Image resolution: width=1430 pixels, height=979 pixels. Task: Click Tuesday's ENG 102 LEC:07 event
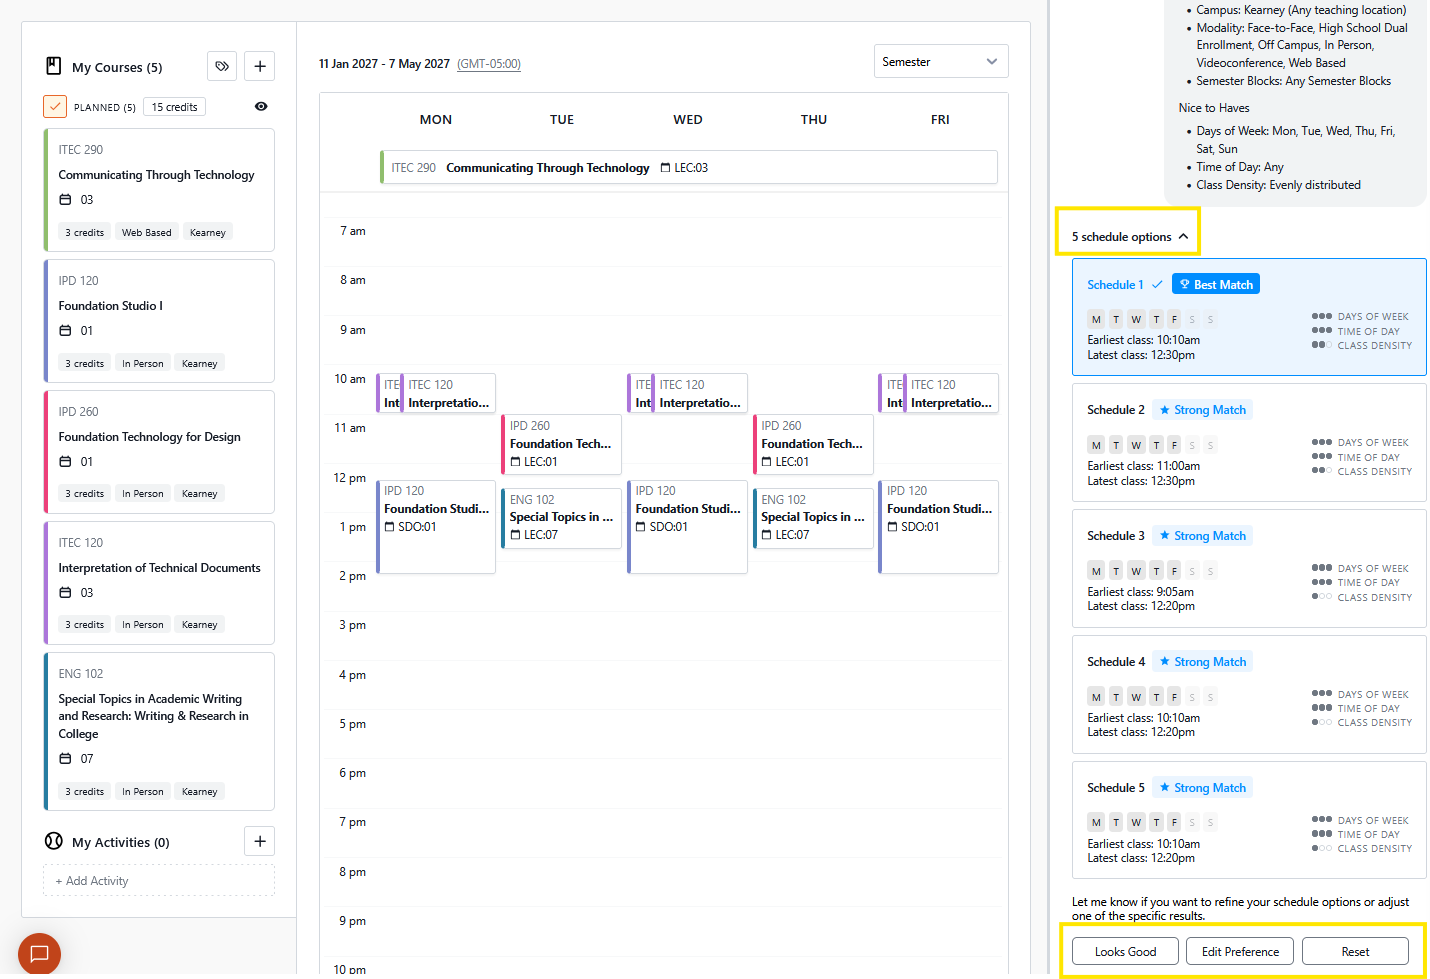[561, 518]
